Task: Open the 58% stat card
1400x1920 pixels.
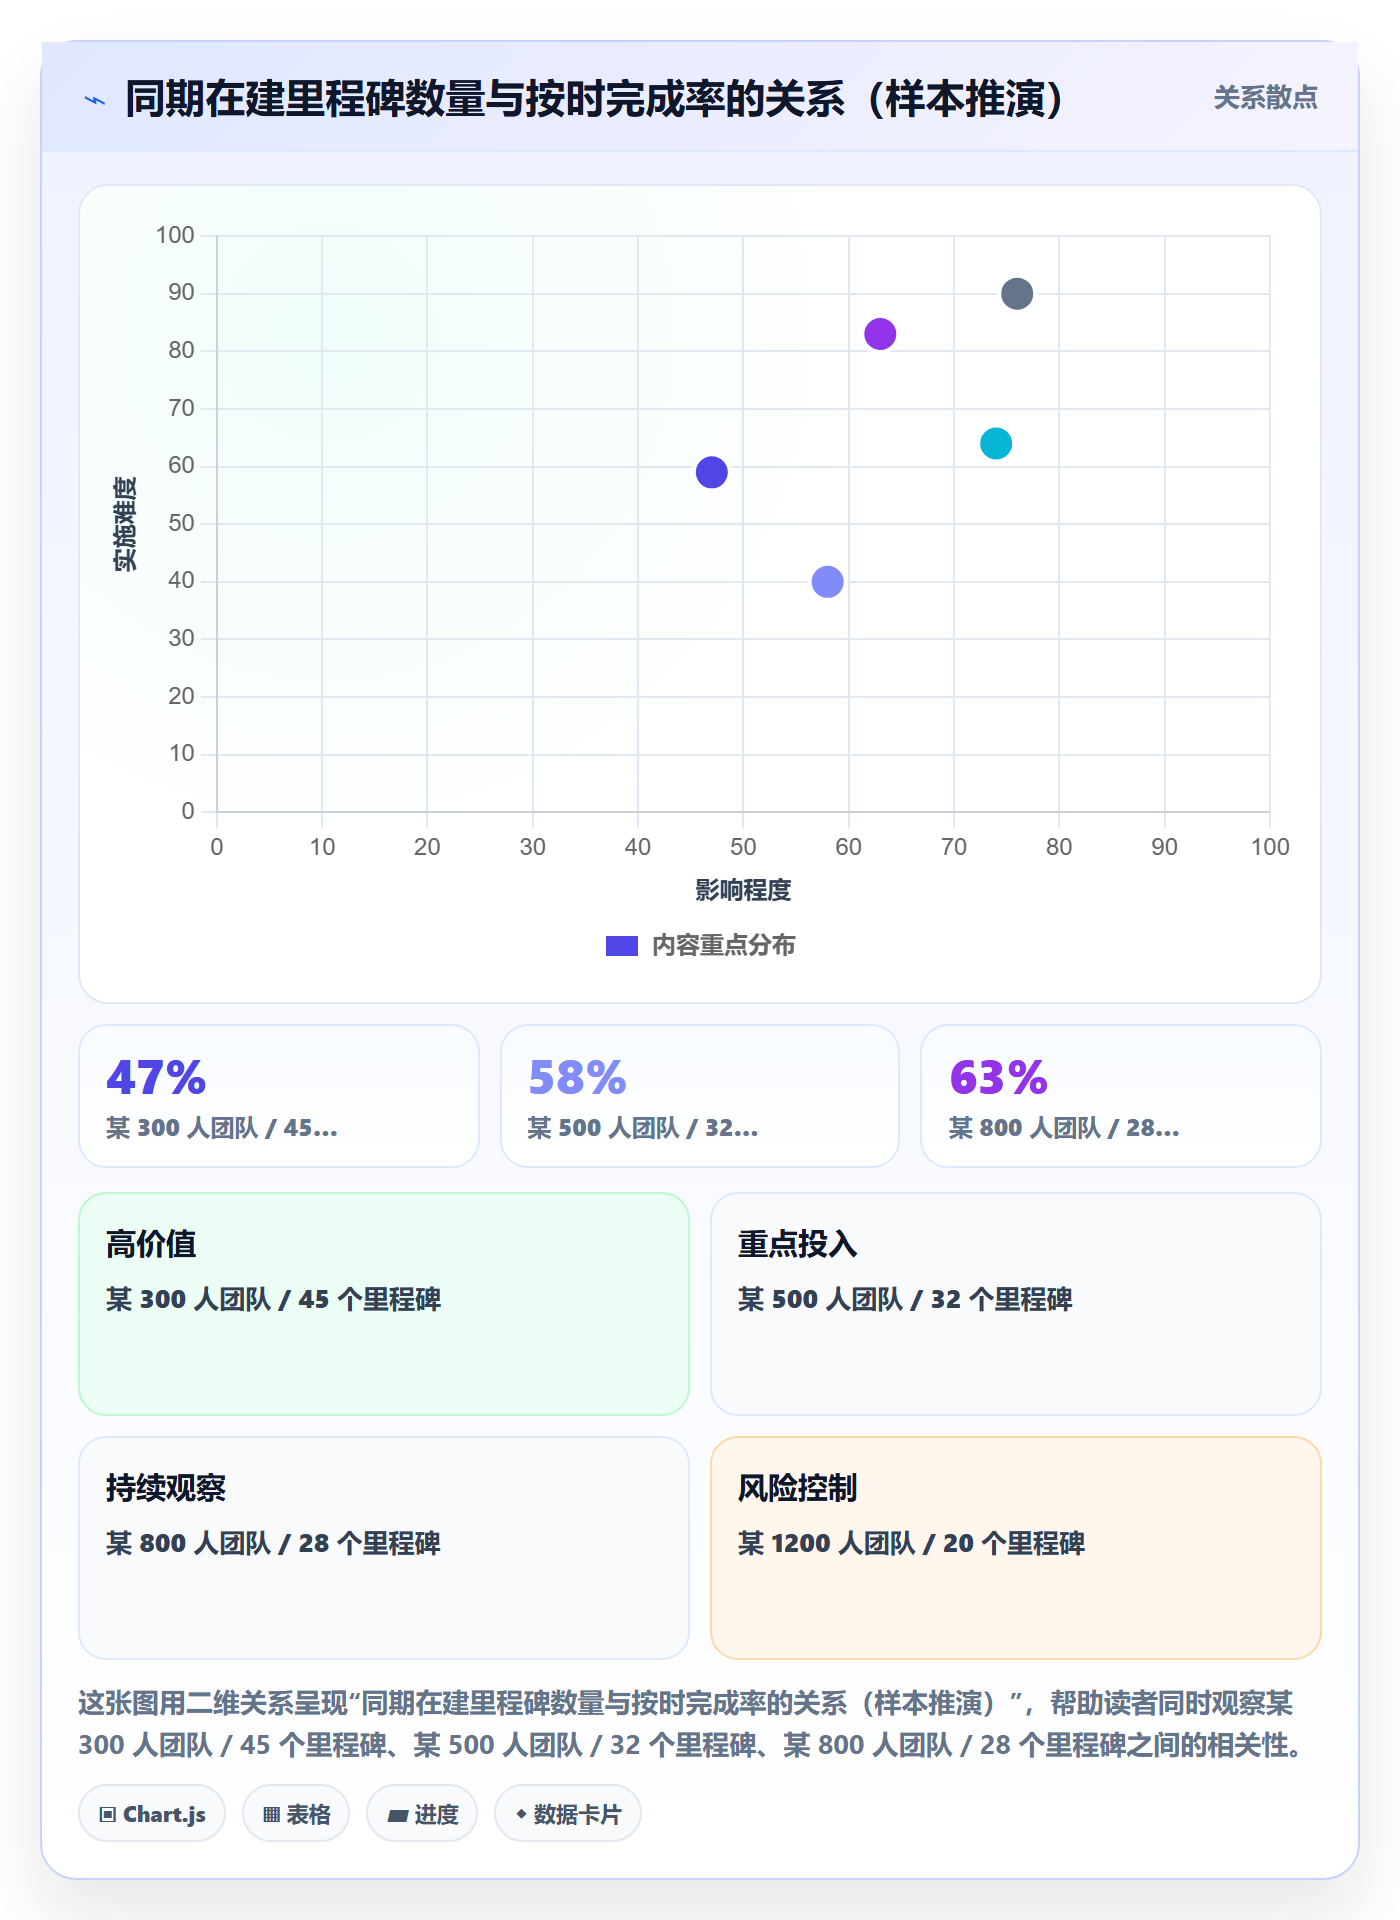Action: 700,1096
